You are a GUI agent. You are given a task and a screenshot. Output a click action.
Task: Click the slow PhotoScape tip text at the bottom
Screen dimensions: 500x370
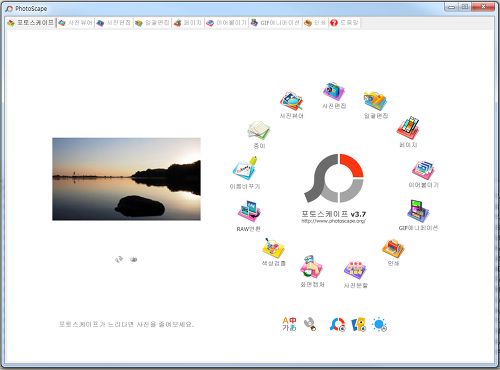click(126, 324)
